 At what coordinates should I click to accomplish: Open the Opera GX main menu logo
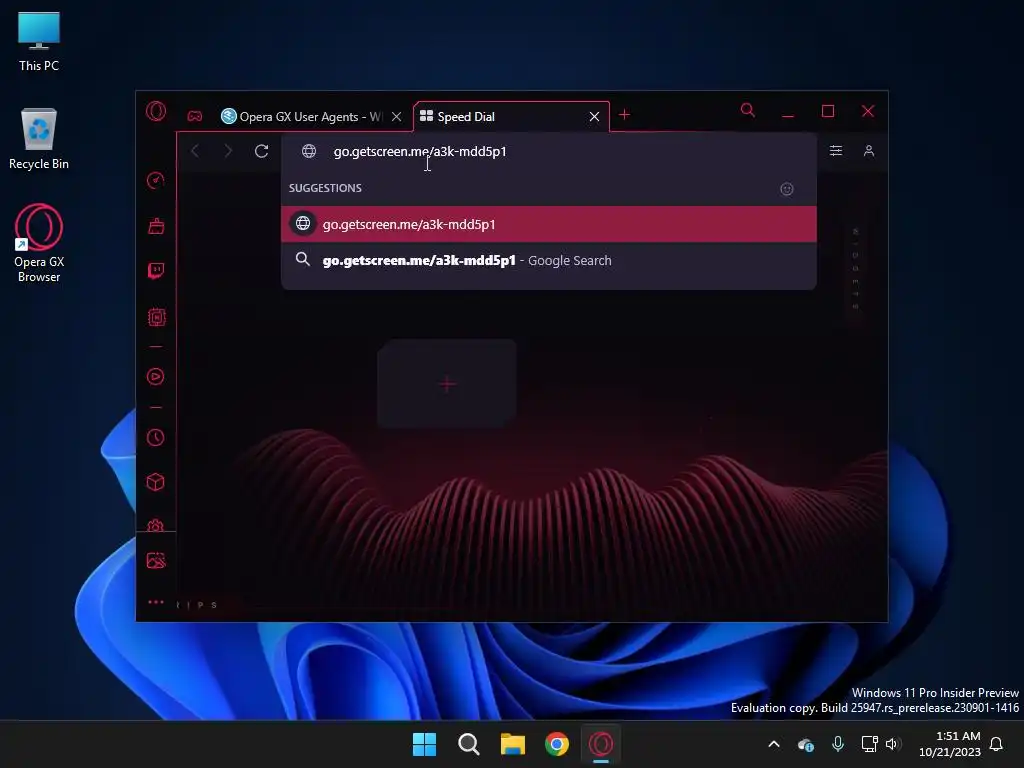[x=156, y=112]
